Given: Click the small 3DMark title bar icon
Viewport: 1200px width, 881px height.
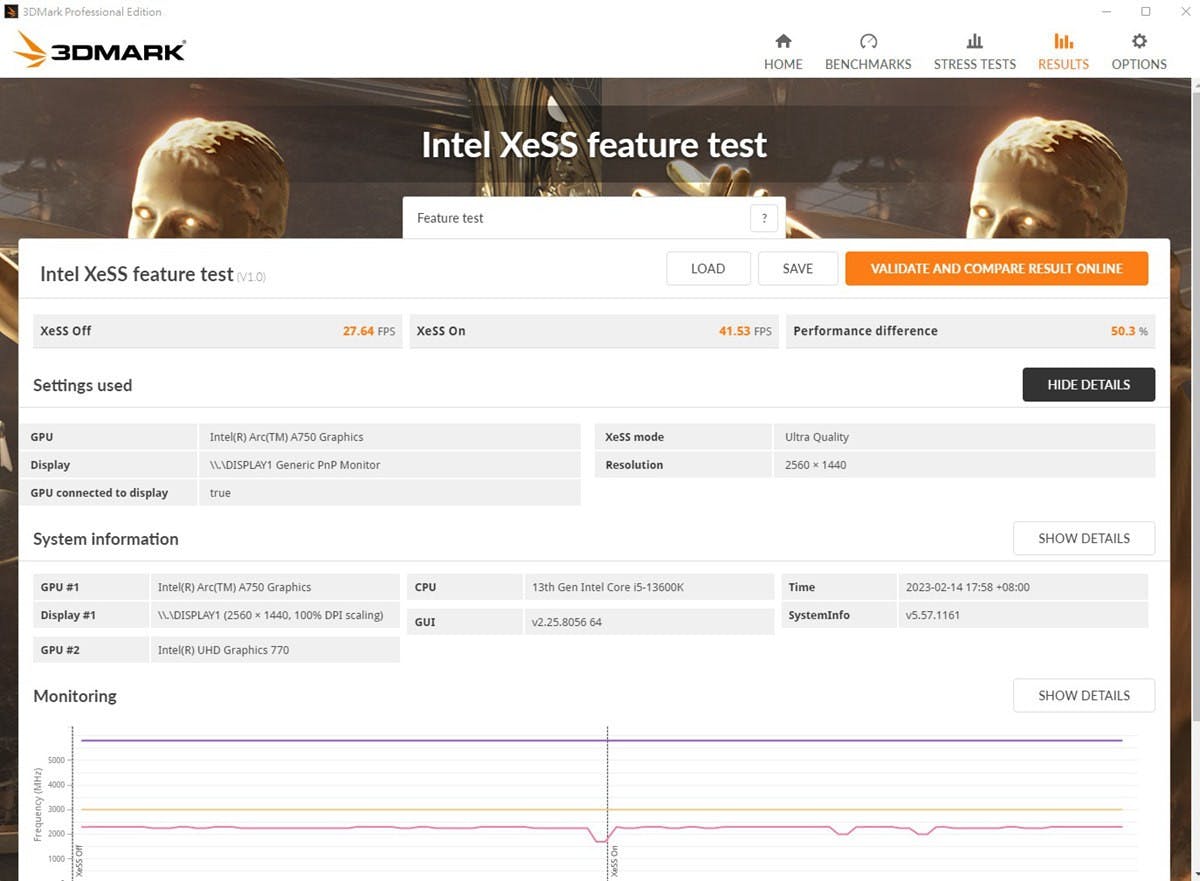Looking at the screenshot, I should pos(11,12).
